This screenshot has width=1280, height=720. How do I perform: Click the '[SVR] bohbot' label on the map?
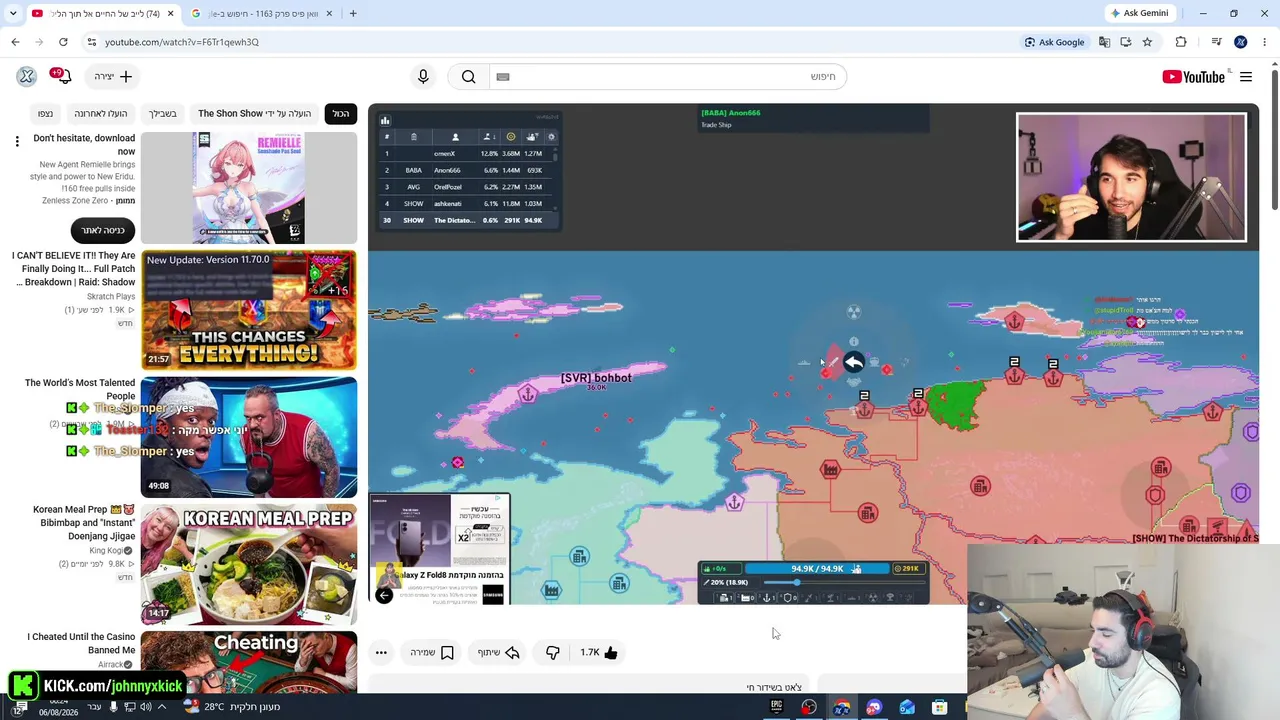pos(596,378)
